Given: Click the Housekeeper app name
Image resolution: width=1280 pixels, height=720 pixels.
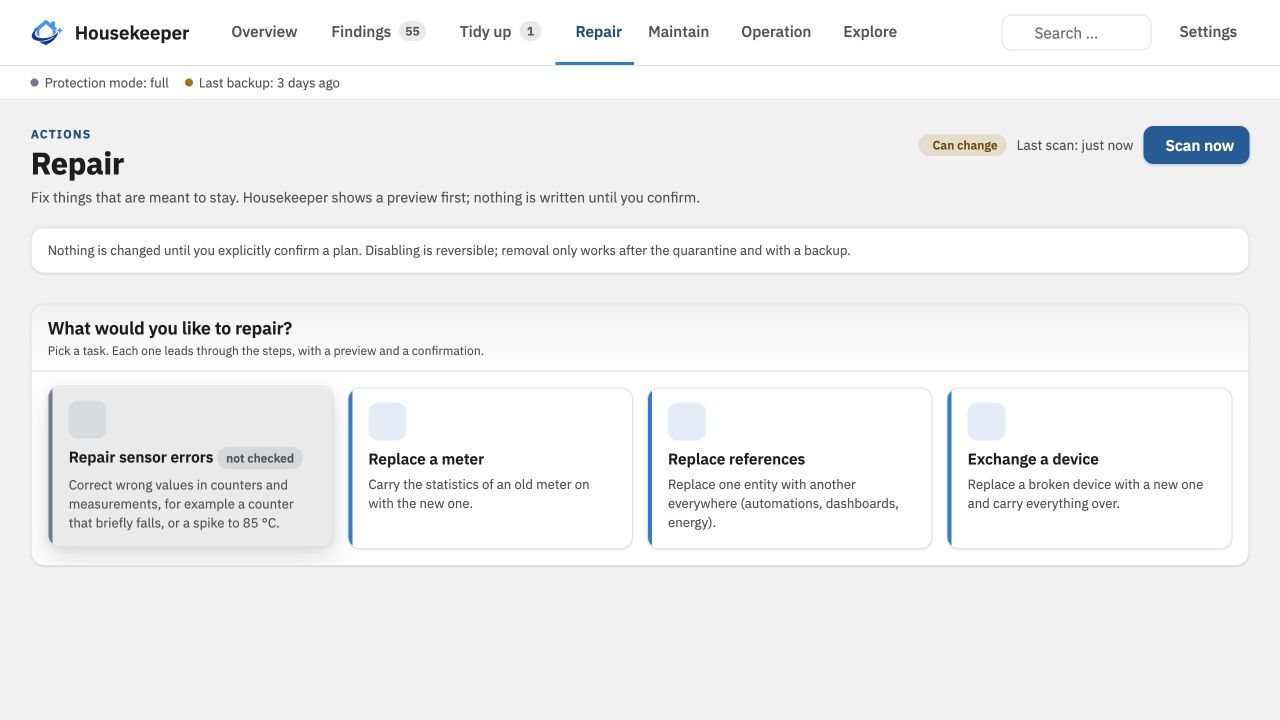Looking at the screenshot, I should point(132,33).
